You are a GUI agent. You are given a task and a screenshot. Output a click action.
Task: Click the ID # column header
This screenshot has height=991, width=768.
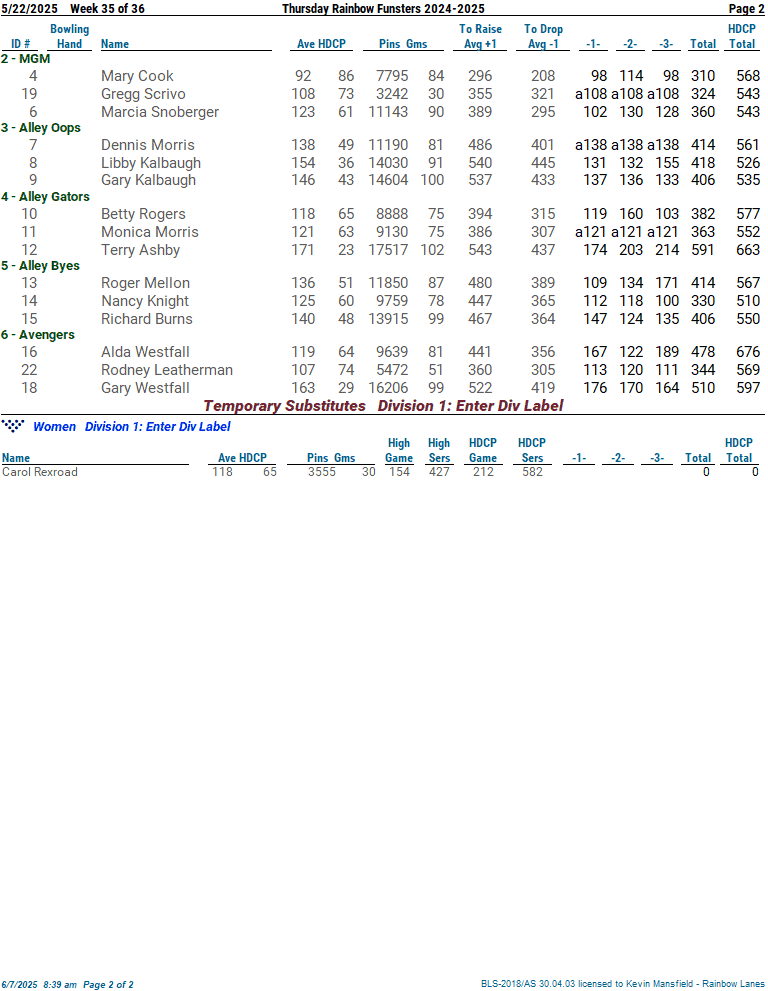(21, 44)
